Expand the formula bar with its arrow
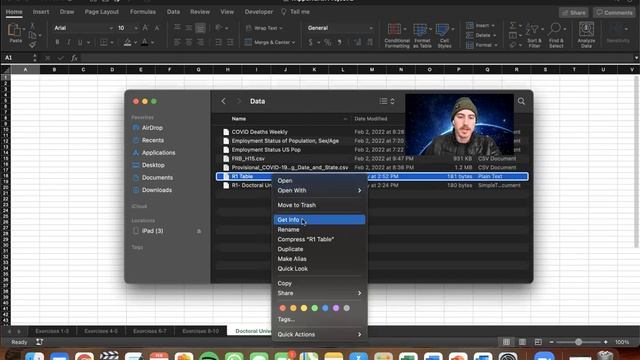 point(636,58)
